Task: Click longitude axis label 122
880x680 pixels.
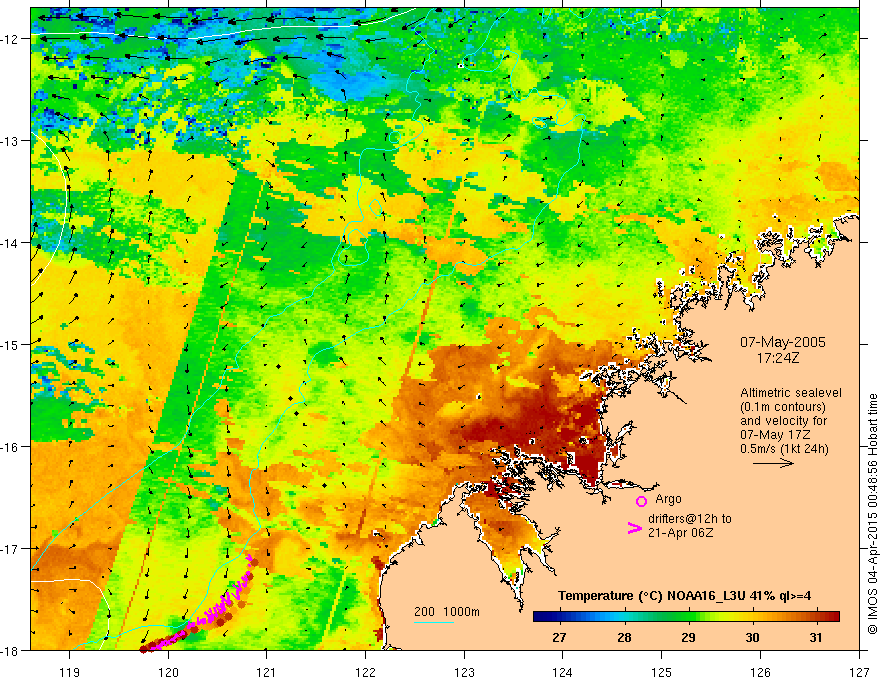Action: (x=365, y=672)
